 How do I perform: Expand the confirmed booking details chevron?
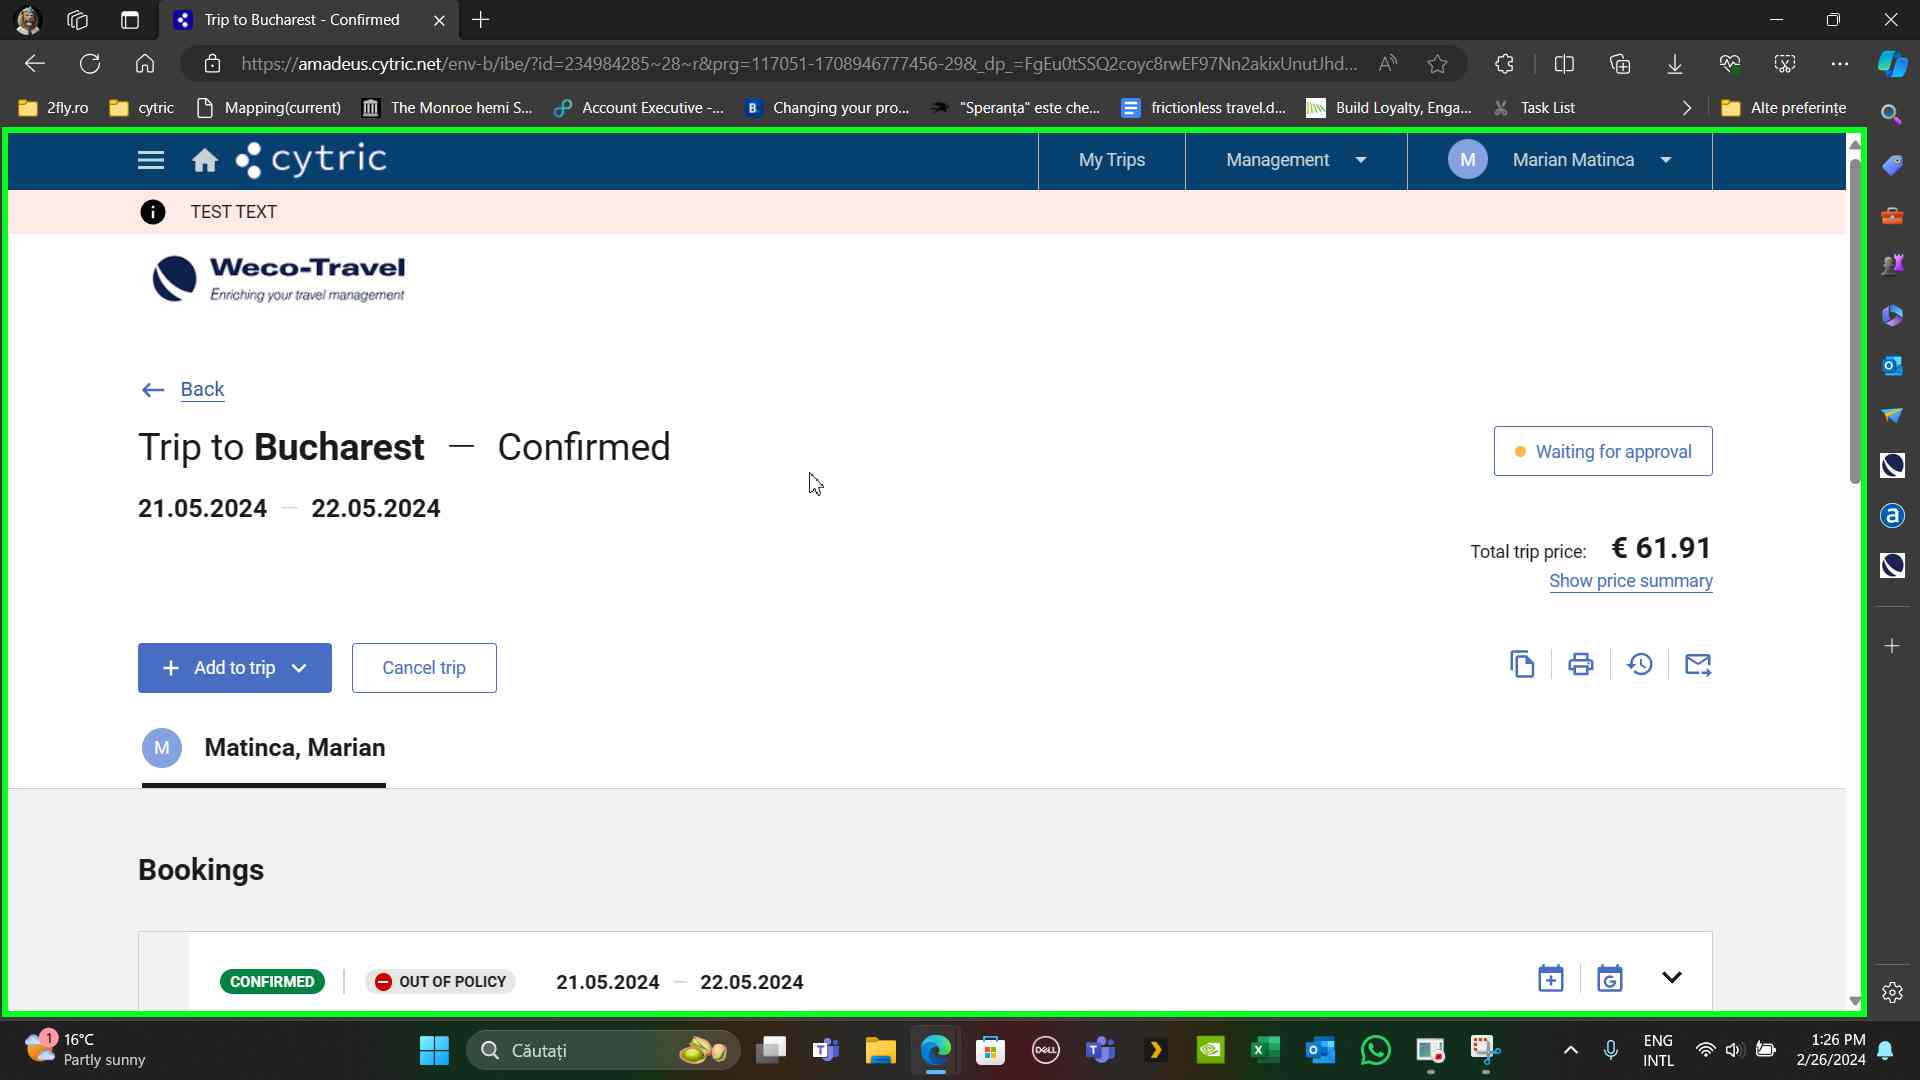tap(1672, 978)
